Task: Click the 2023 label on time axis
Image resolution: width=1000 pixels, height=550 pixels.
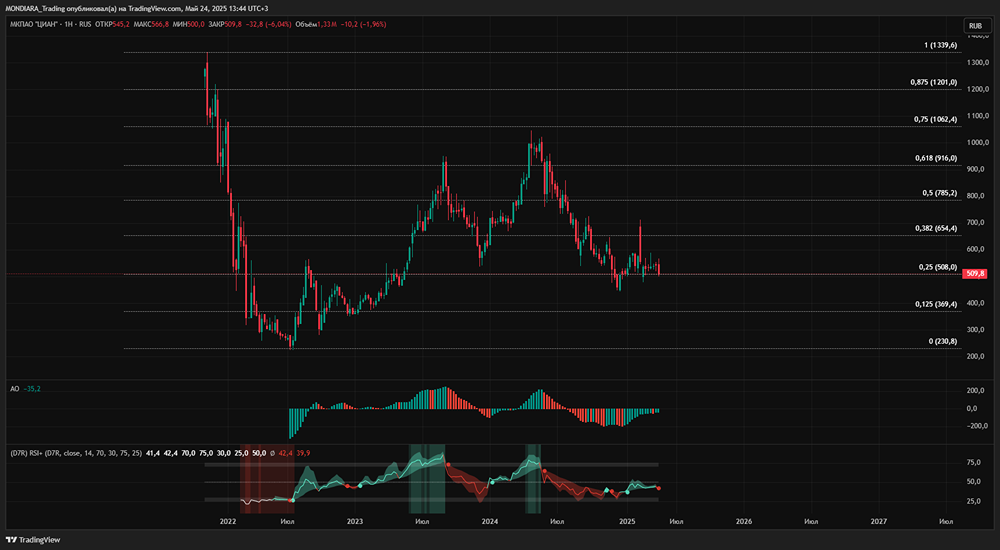Action: [x=355, y=521]
